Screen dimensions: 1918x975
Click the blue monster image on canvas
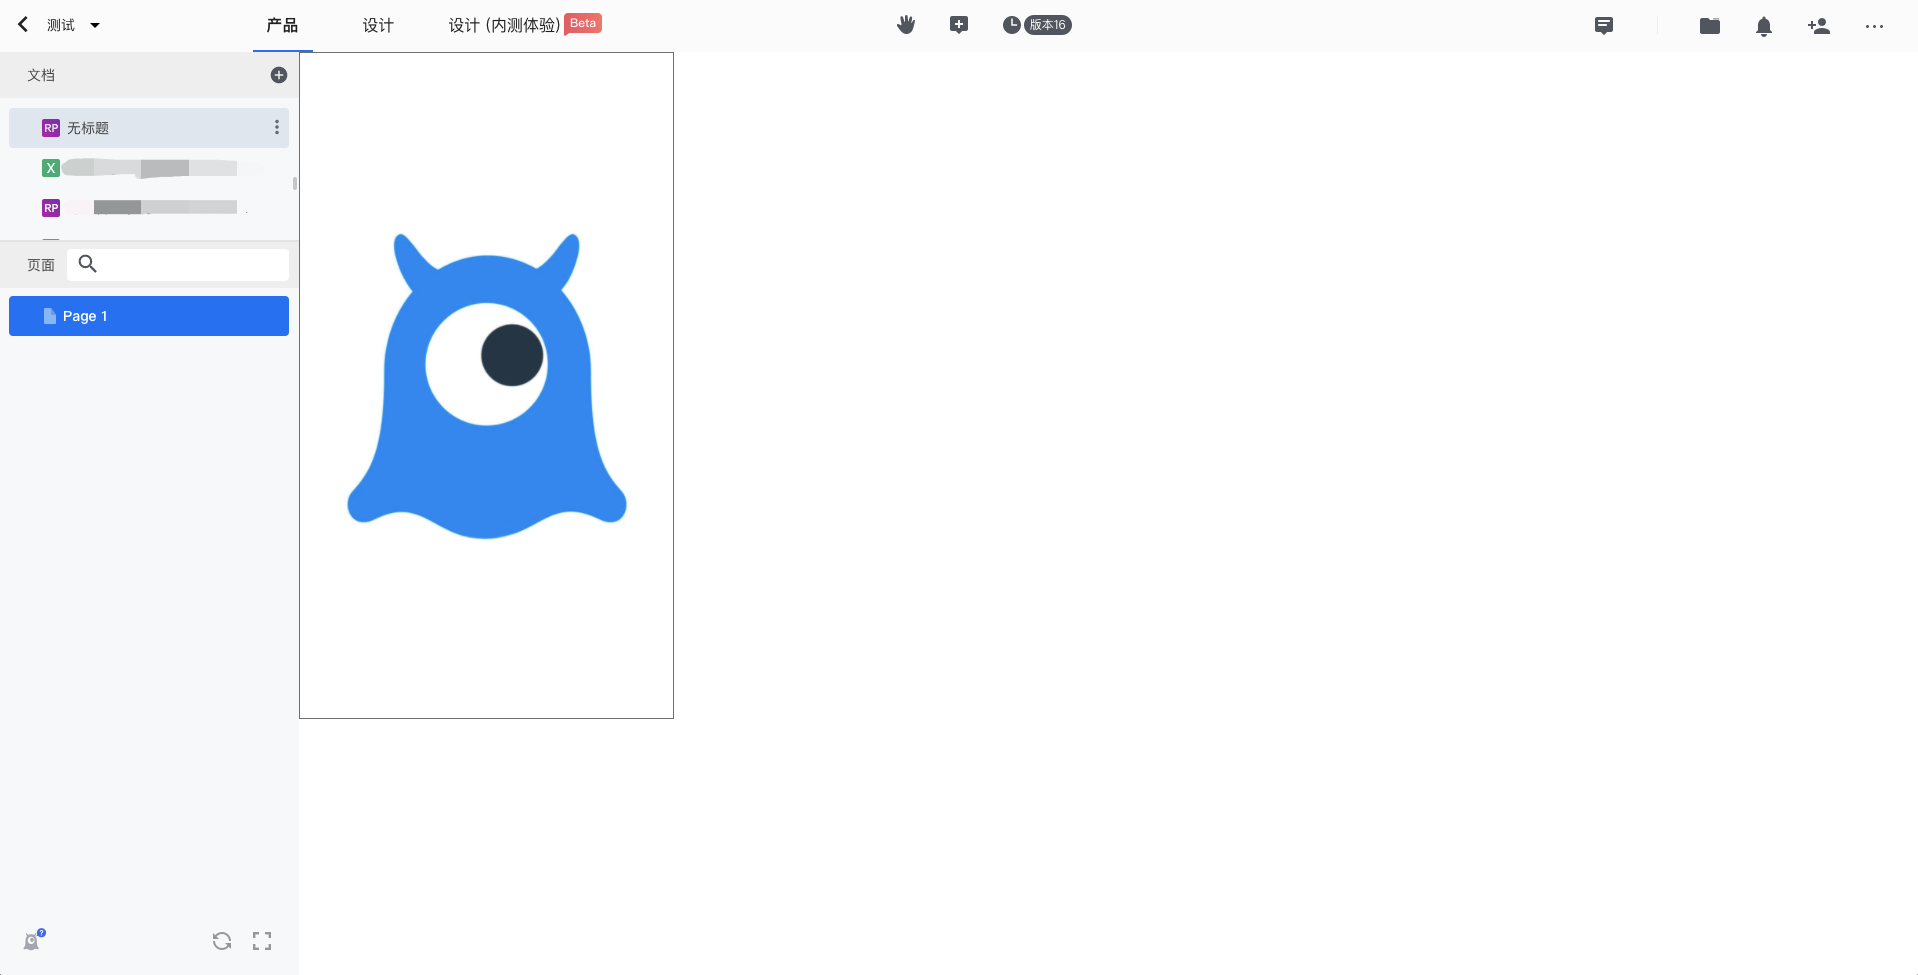(x=487, y=386)
